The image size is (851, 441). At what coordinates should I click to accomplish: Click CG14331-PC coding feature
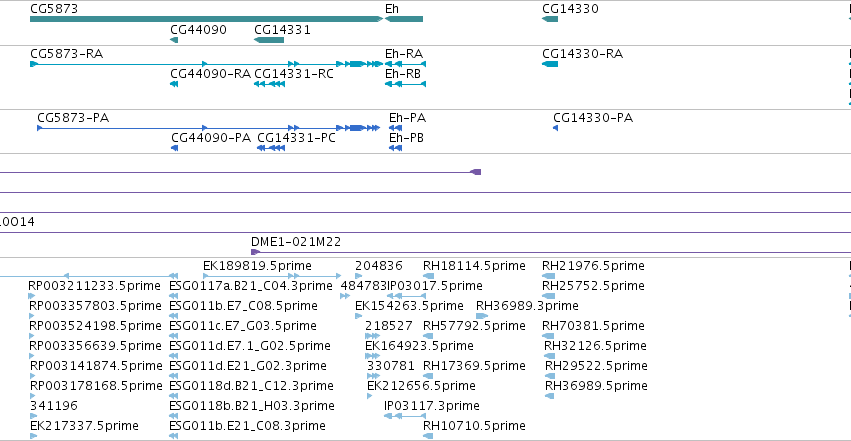(x=271, y=148)
